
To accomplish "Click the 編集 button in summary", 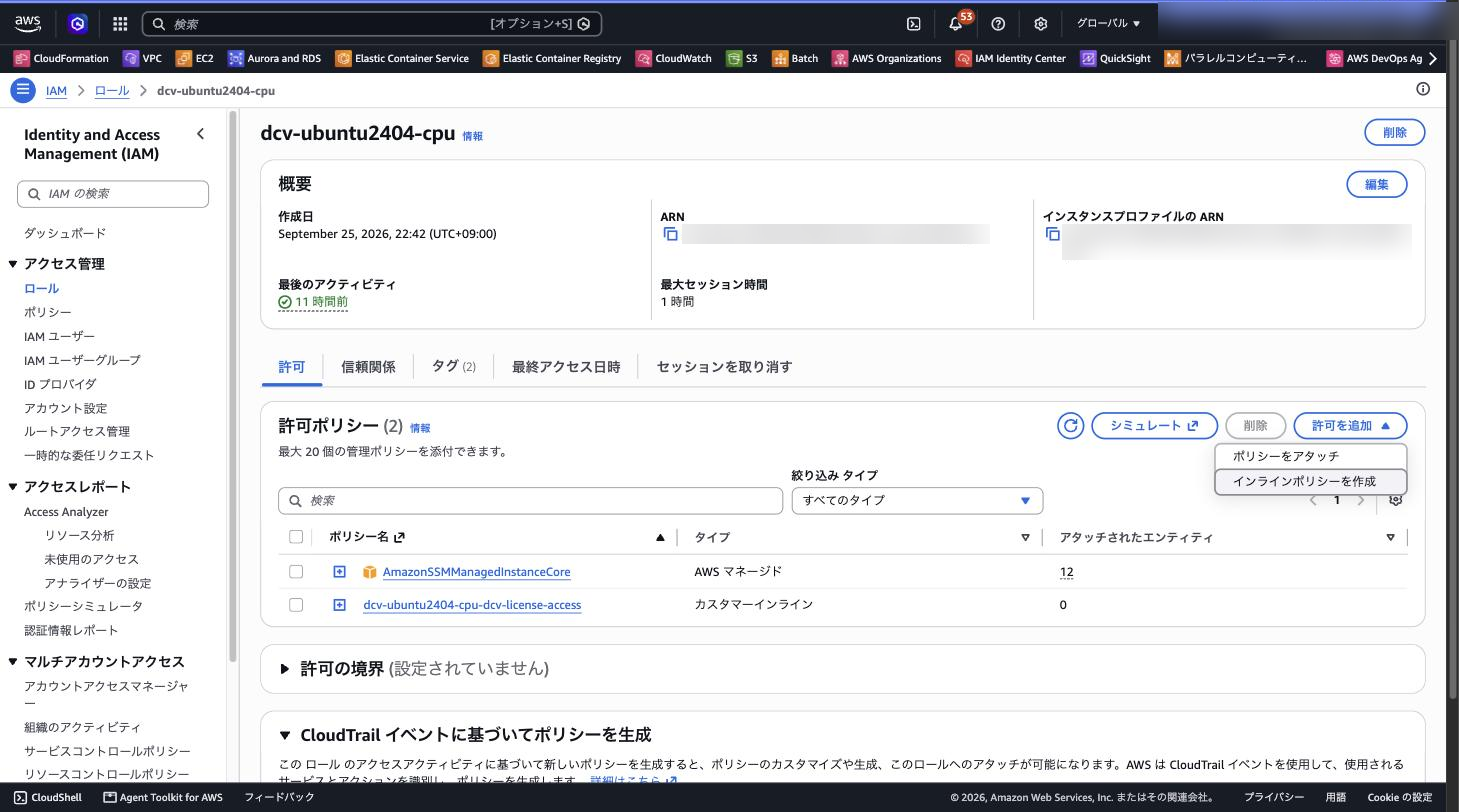I will 1377,184.
